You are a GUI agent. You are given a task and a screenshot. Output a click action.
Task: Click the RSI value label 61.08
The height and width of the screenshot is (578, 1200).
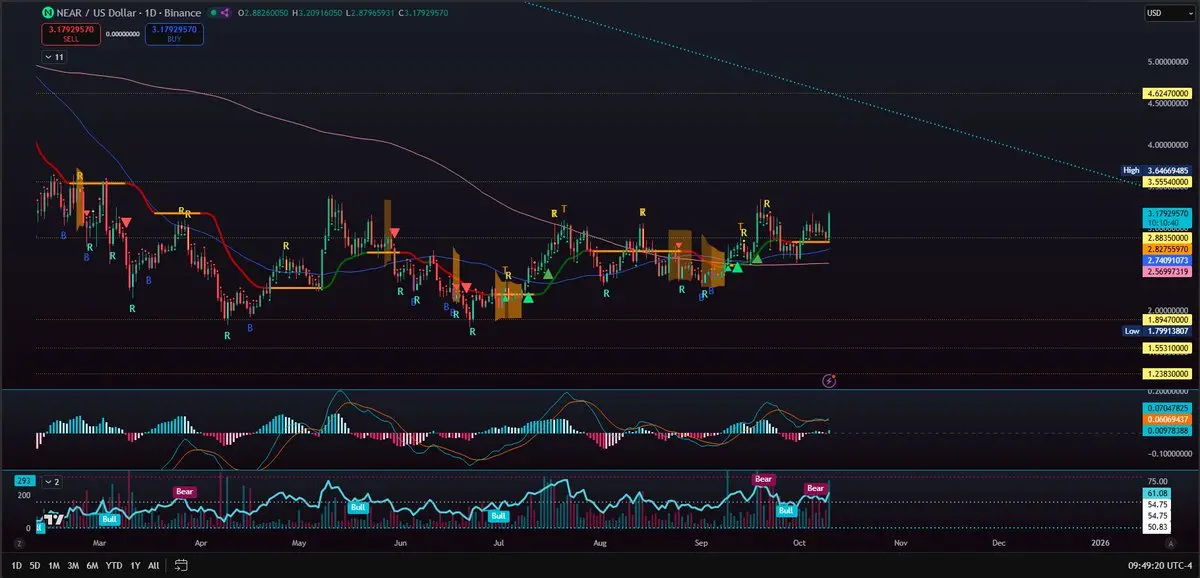click(1155, 493)
